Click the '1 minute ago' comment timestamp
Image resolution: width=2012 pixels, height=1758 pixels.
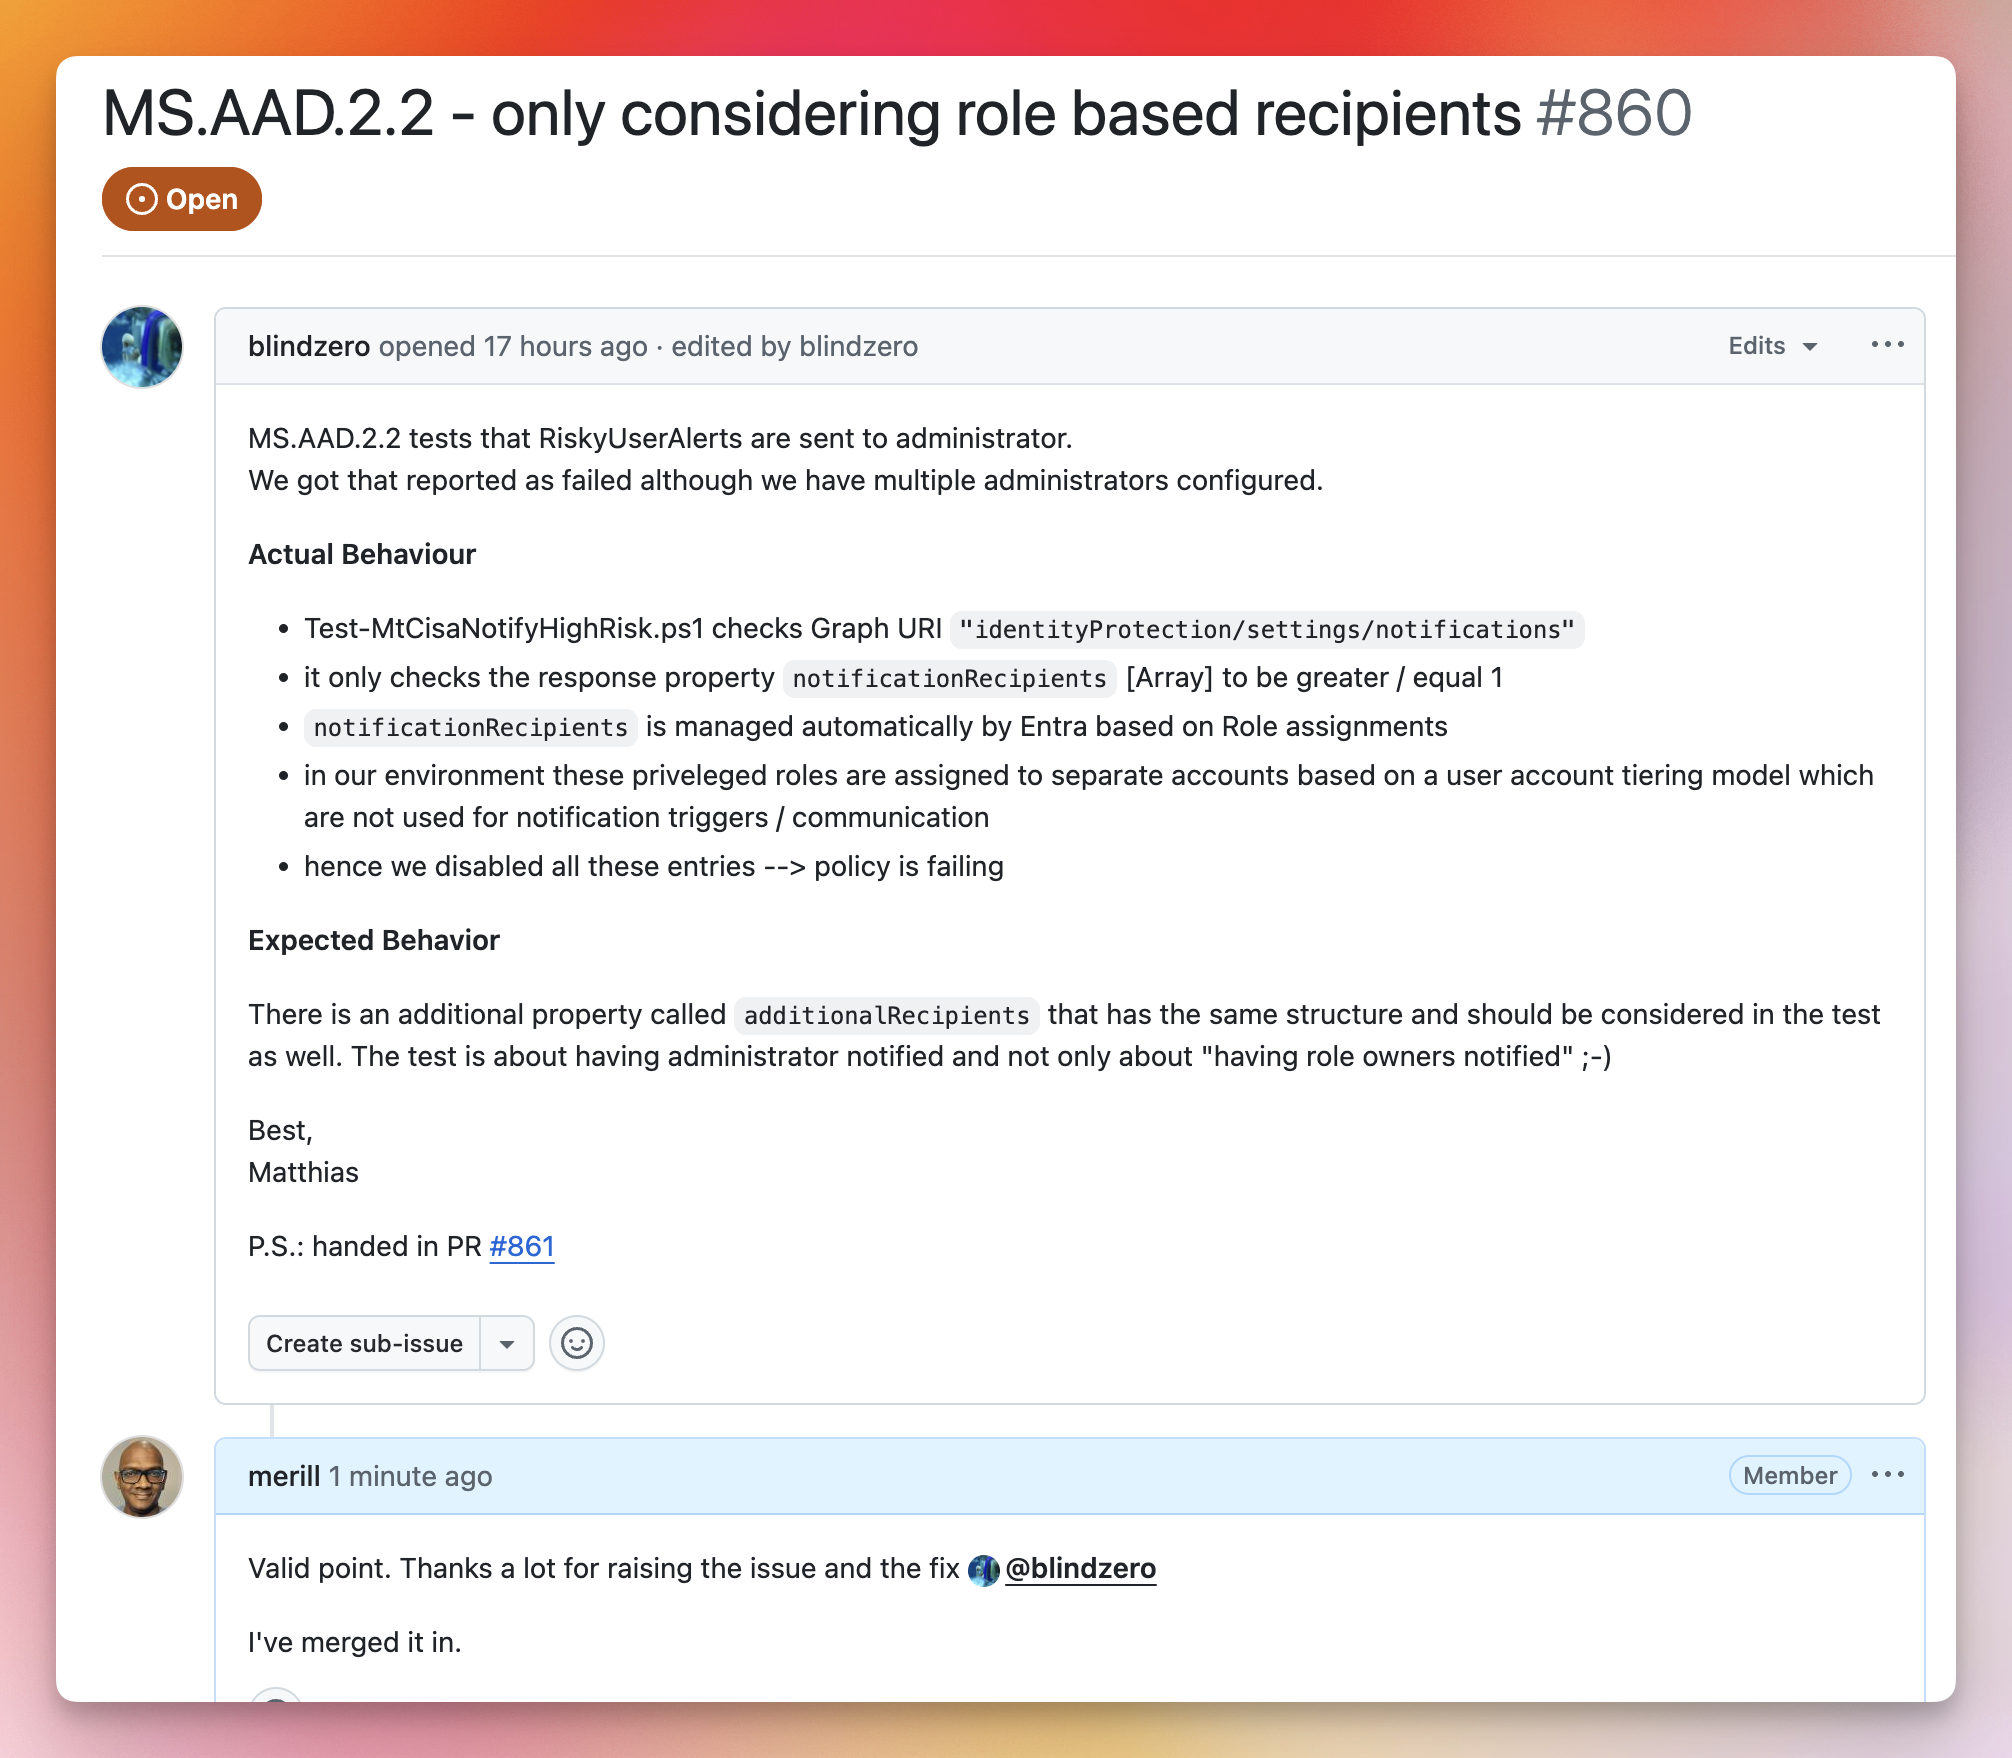click(411, 1476)
